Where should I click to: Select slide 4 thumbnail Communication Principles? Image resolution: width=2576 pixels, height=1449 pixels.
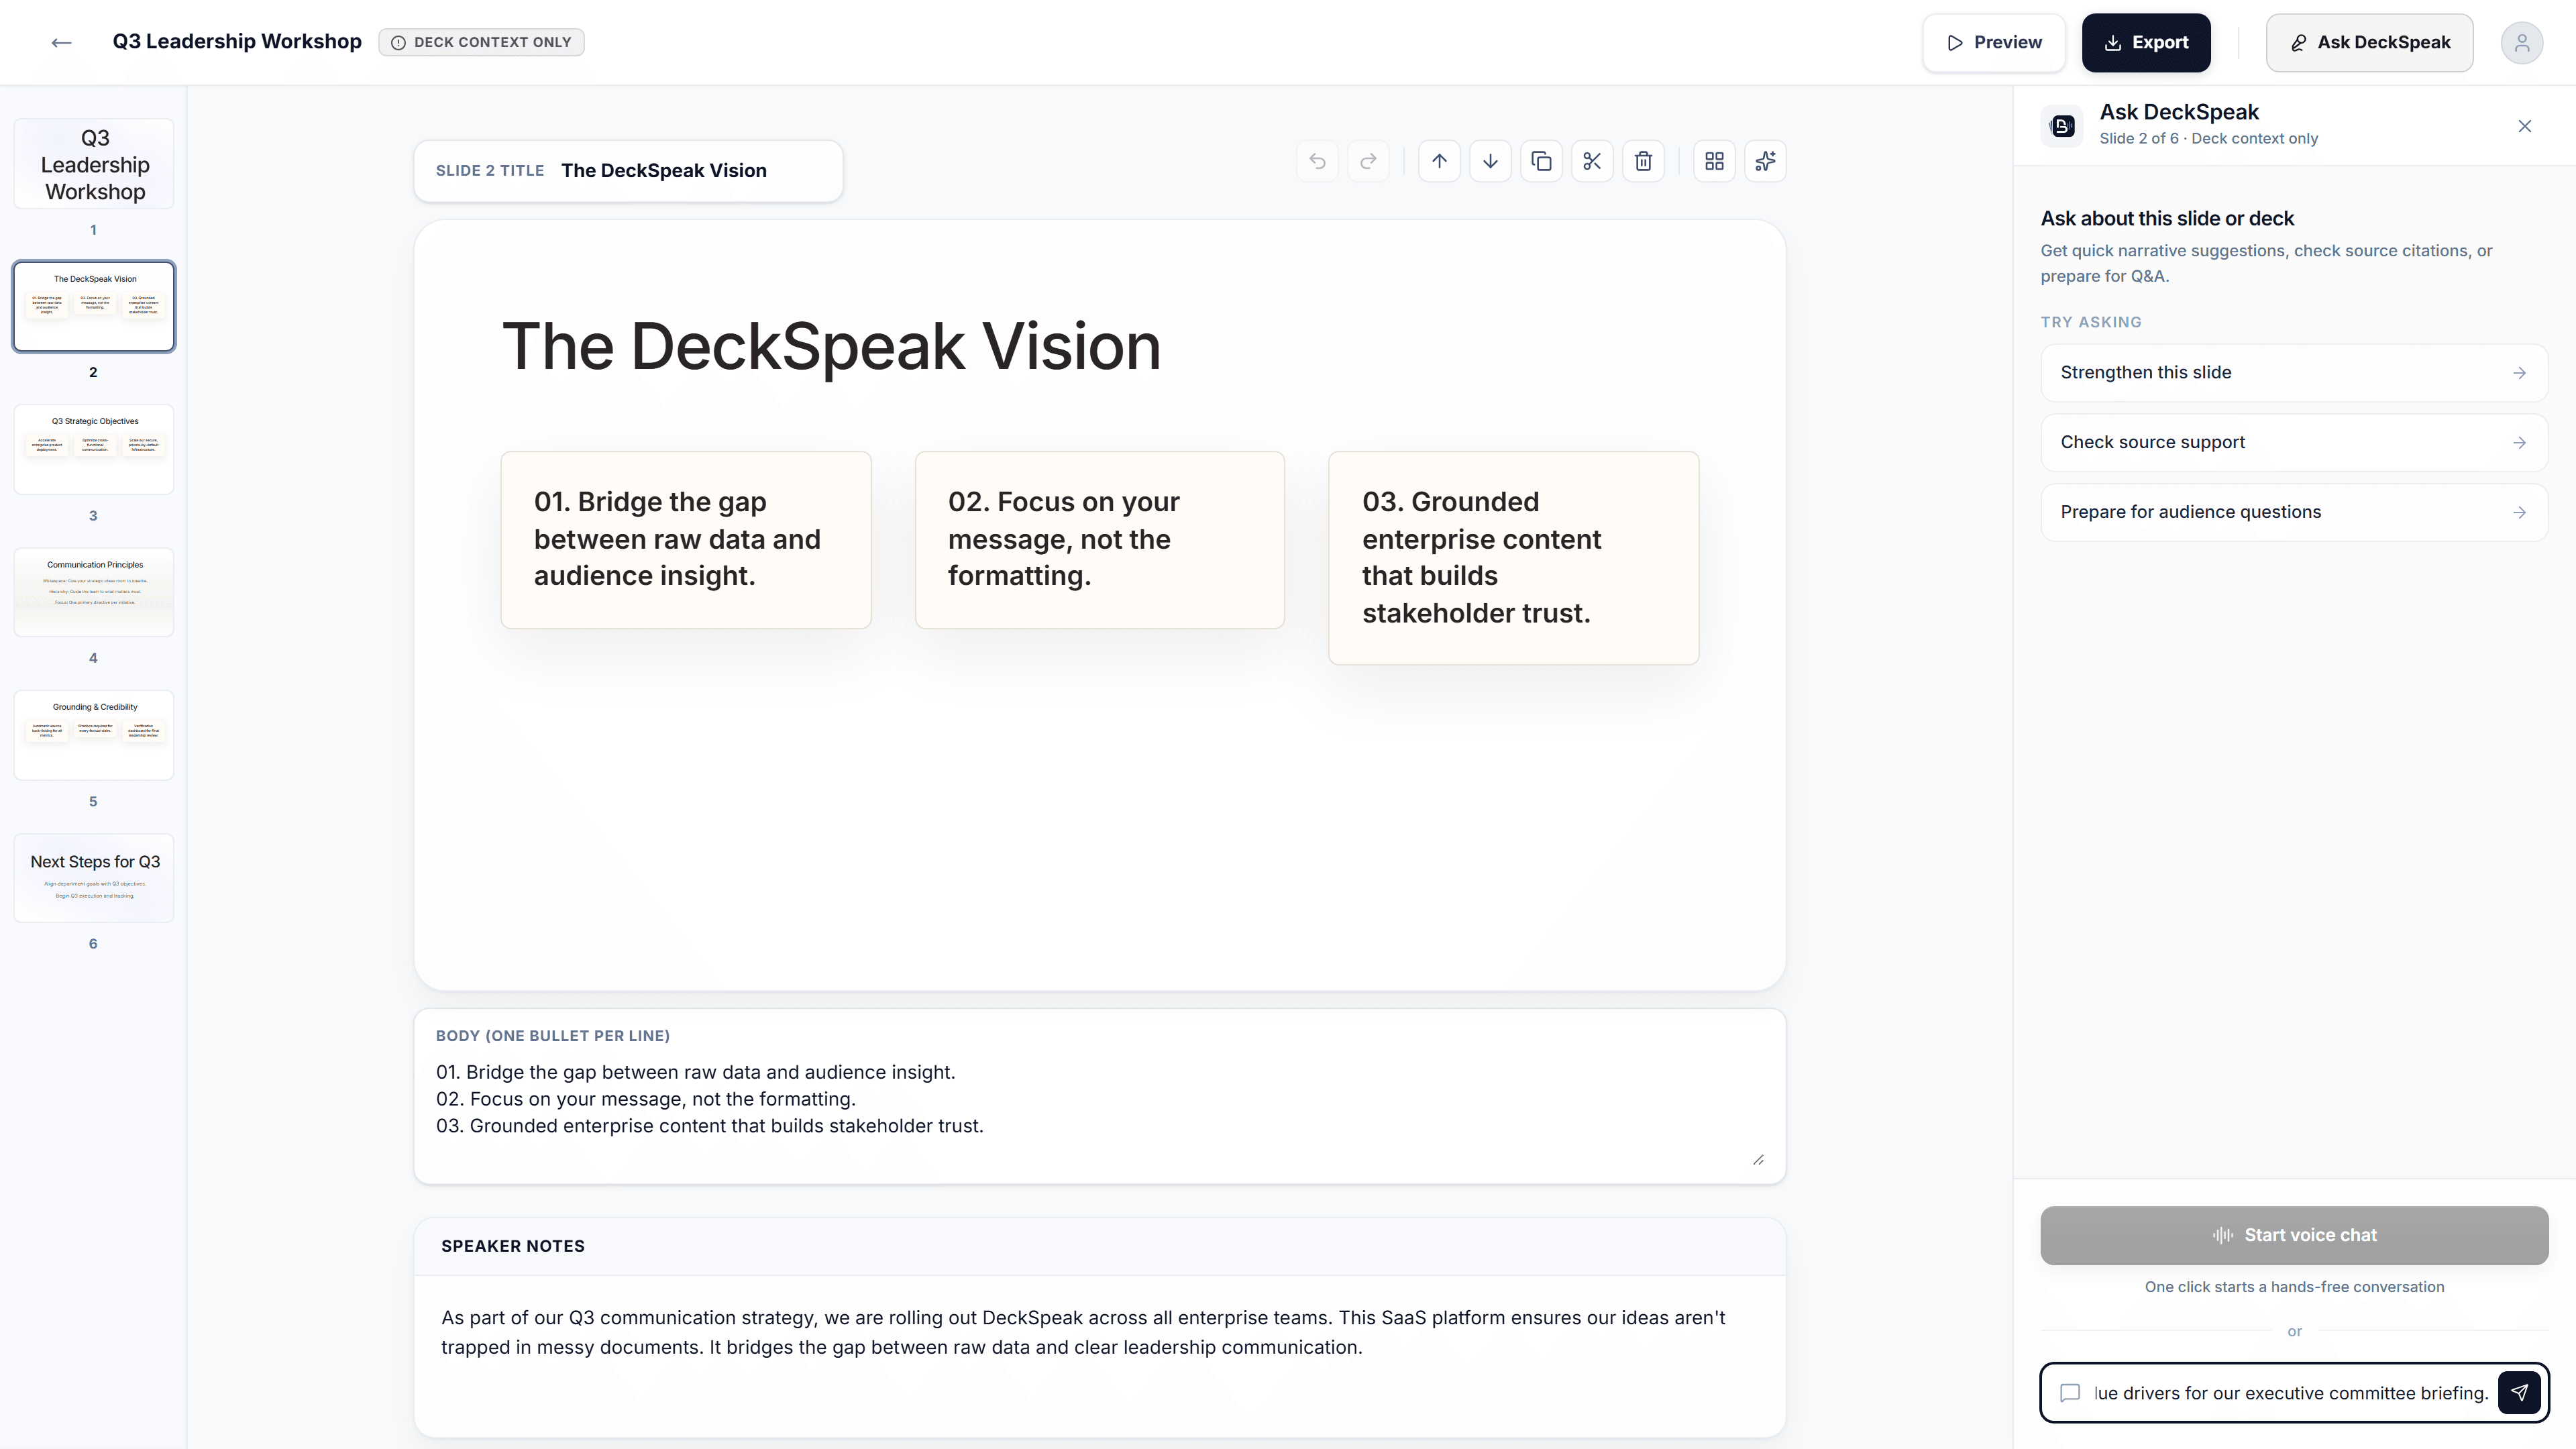[94, 592]
